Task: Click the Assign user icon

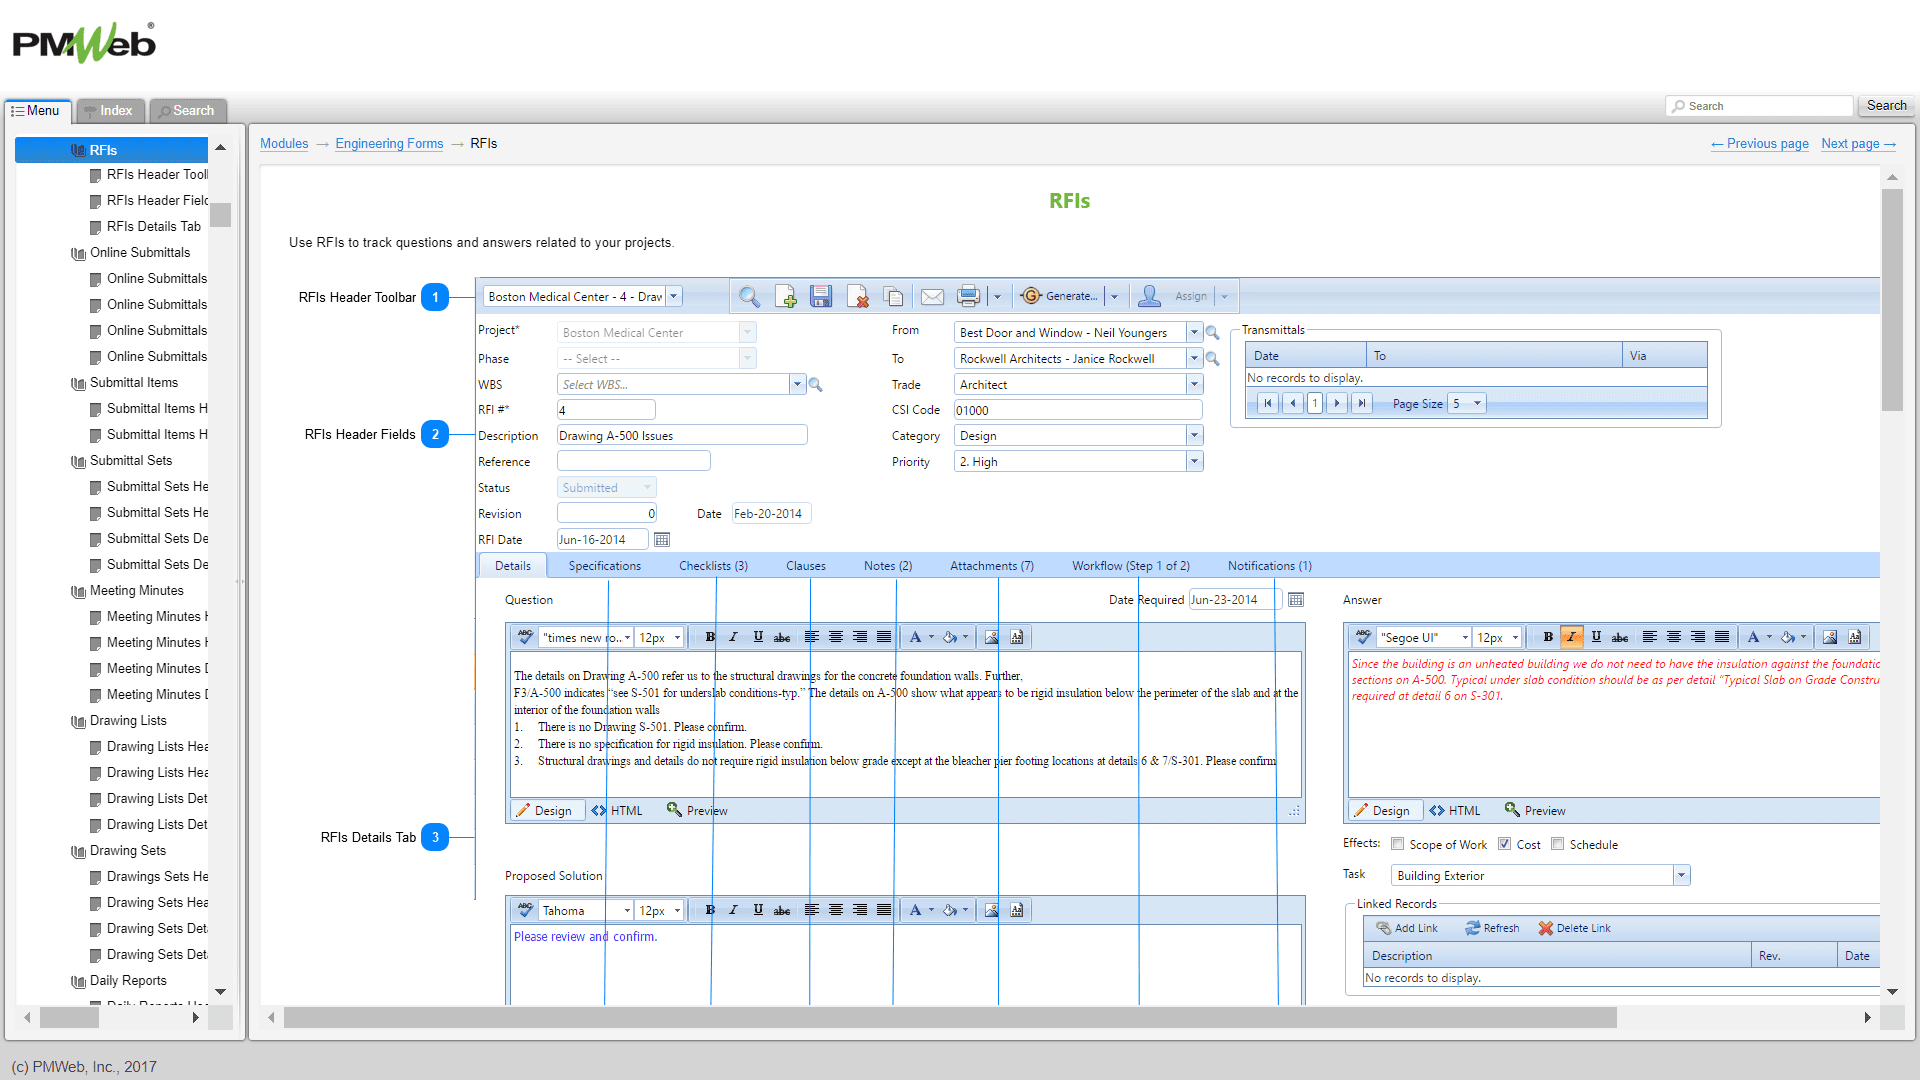Action: tap(1150, 296)
